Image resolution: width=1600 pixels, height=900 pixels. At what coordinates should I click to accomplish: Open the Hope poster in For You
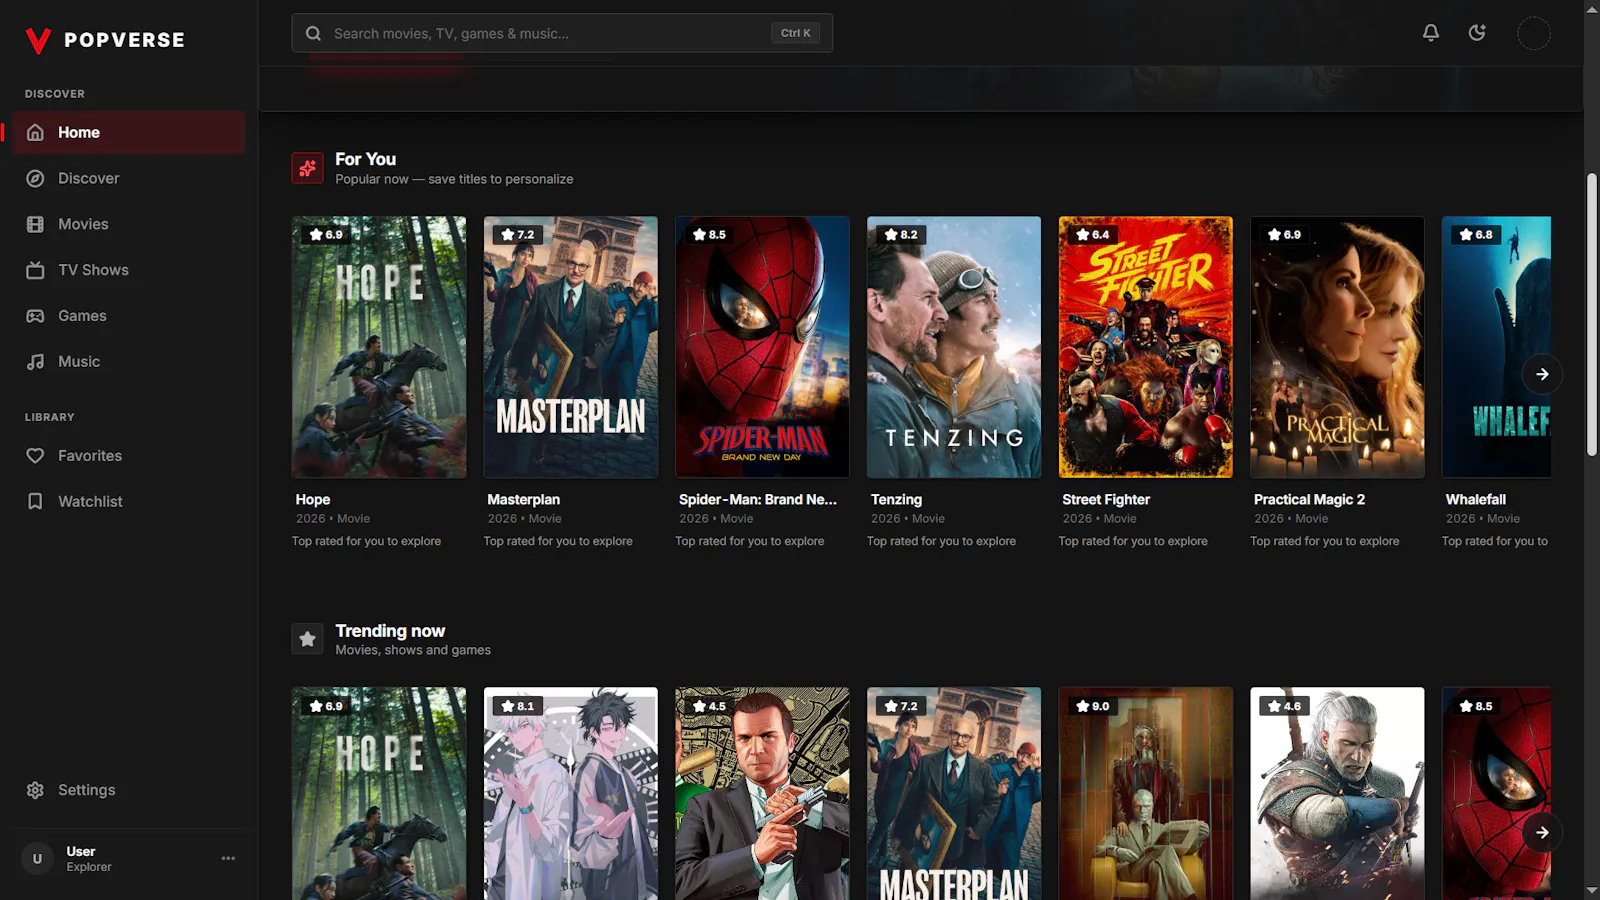tap(379, 347)
